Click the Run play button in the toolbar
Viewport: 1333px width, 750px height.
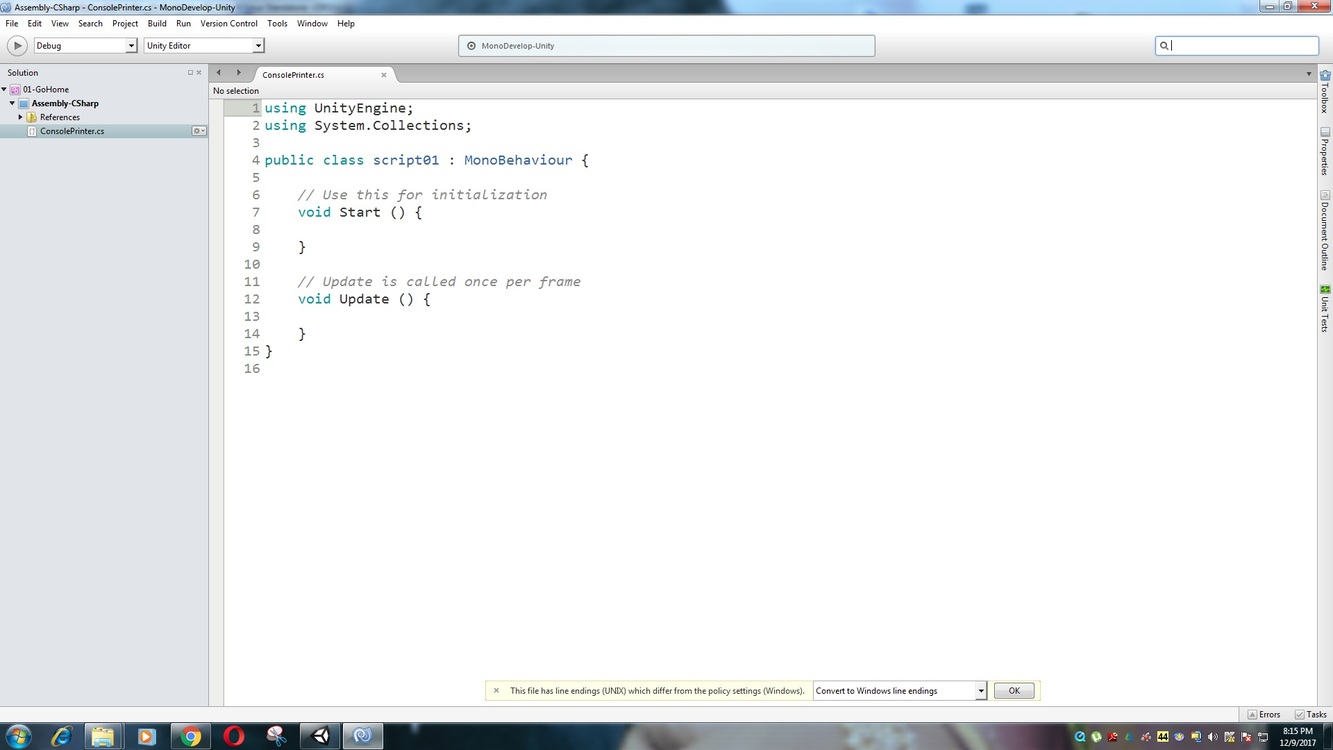[x=17, y=45]
